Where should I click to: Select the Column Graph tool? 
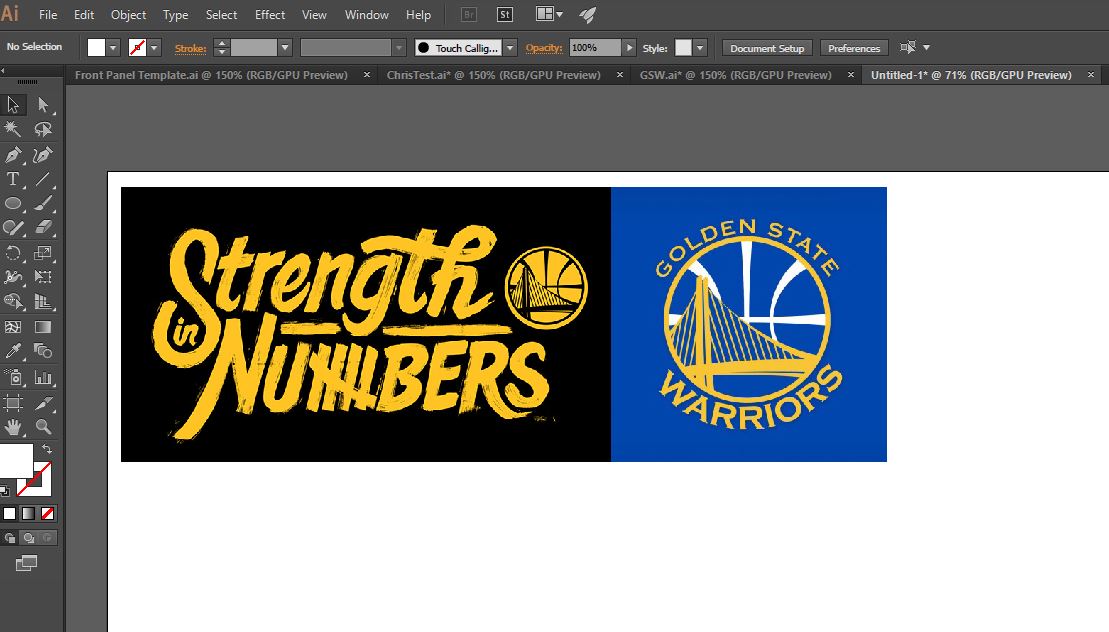(43, 378)
